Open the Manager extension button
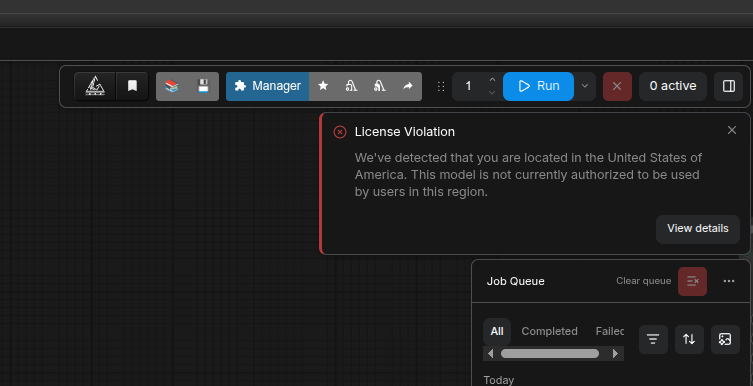The width and height of the screenshot is (753, 386). (x=267, y=86)
